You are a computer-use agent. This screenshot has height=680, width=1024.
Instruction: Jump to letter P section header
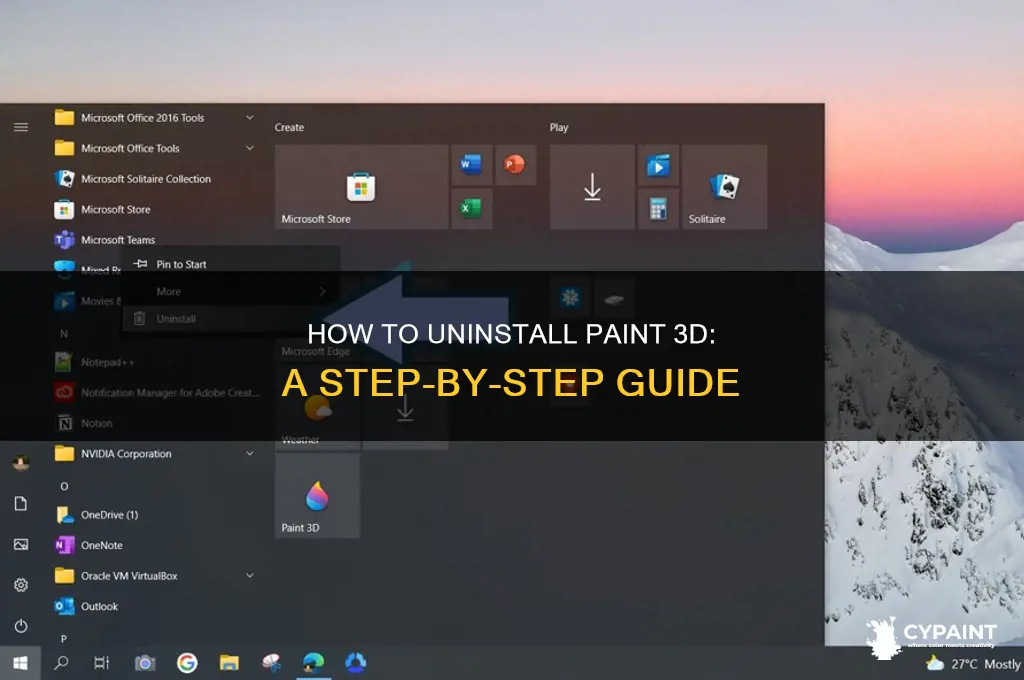tap(64, 638)
